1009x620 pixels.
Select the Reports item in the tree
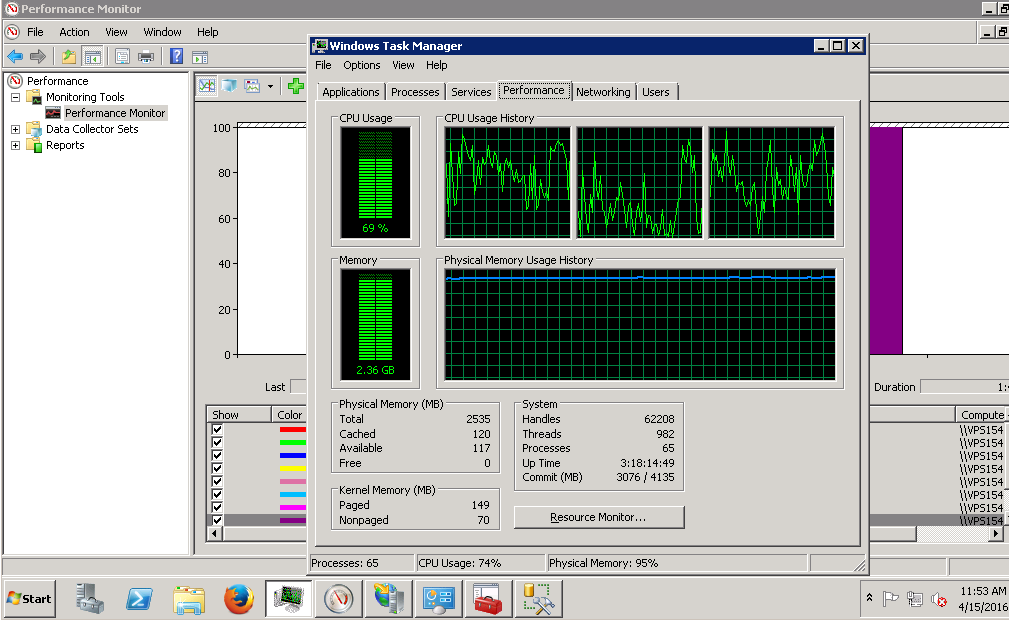click(x=65, y=146)
